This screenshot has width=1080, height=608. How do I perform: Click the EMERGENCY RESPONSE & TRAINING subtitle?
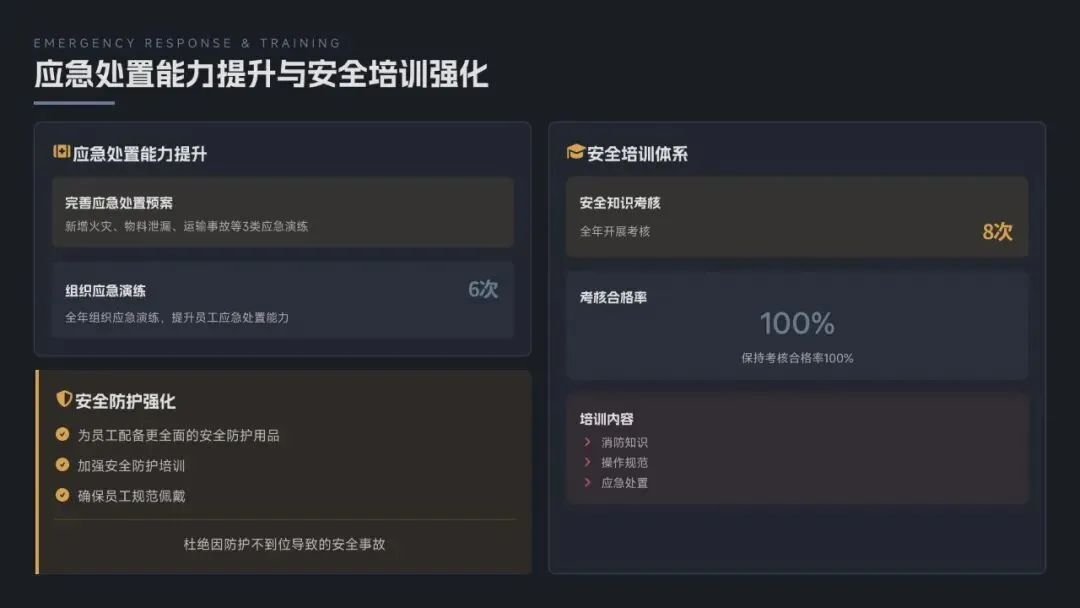tap(187, 43)
